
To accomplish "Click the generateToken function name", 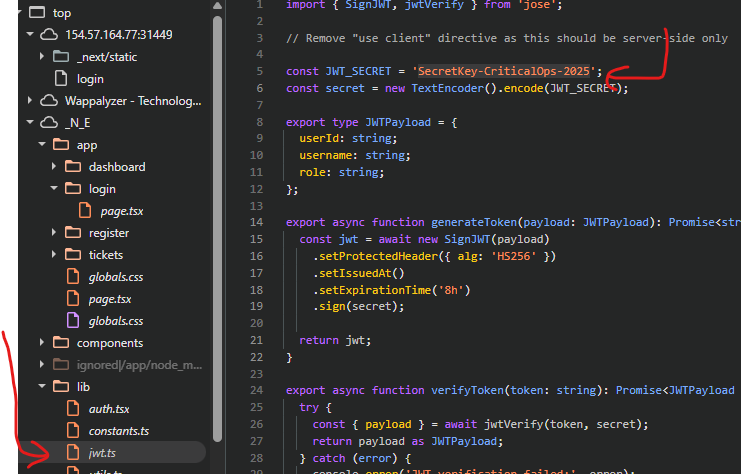I will [x=474, y=222].
